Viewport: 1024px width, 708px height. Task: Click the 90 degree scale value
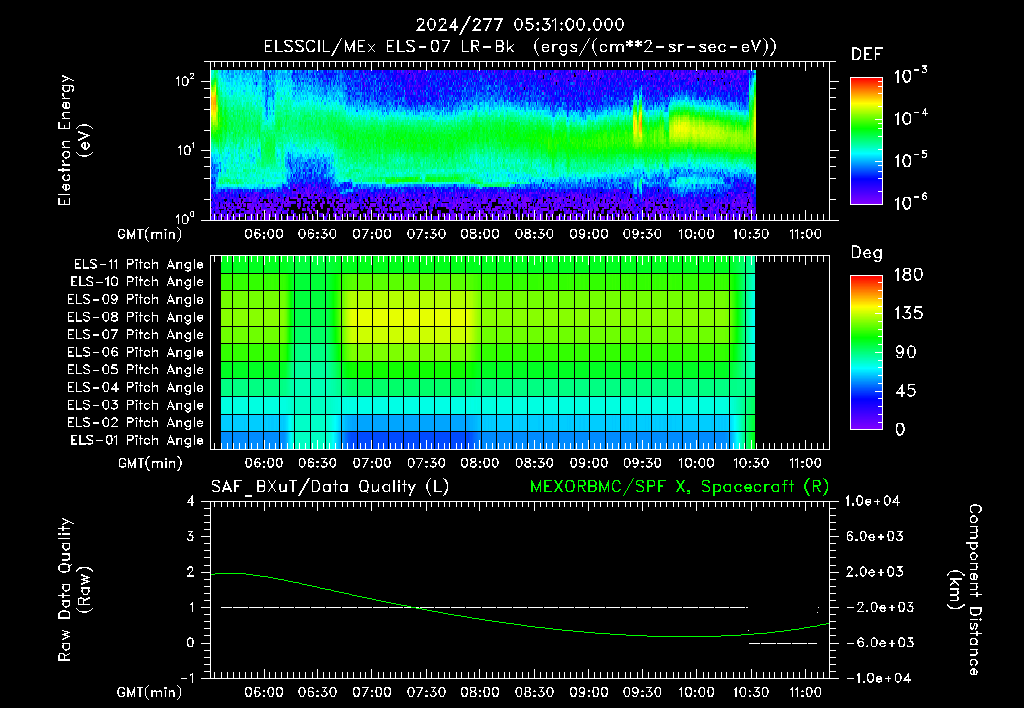coord(906,353)
